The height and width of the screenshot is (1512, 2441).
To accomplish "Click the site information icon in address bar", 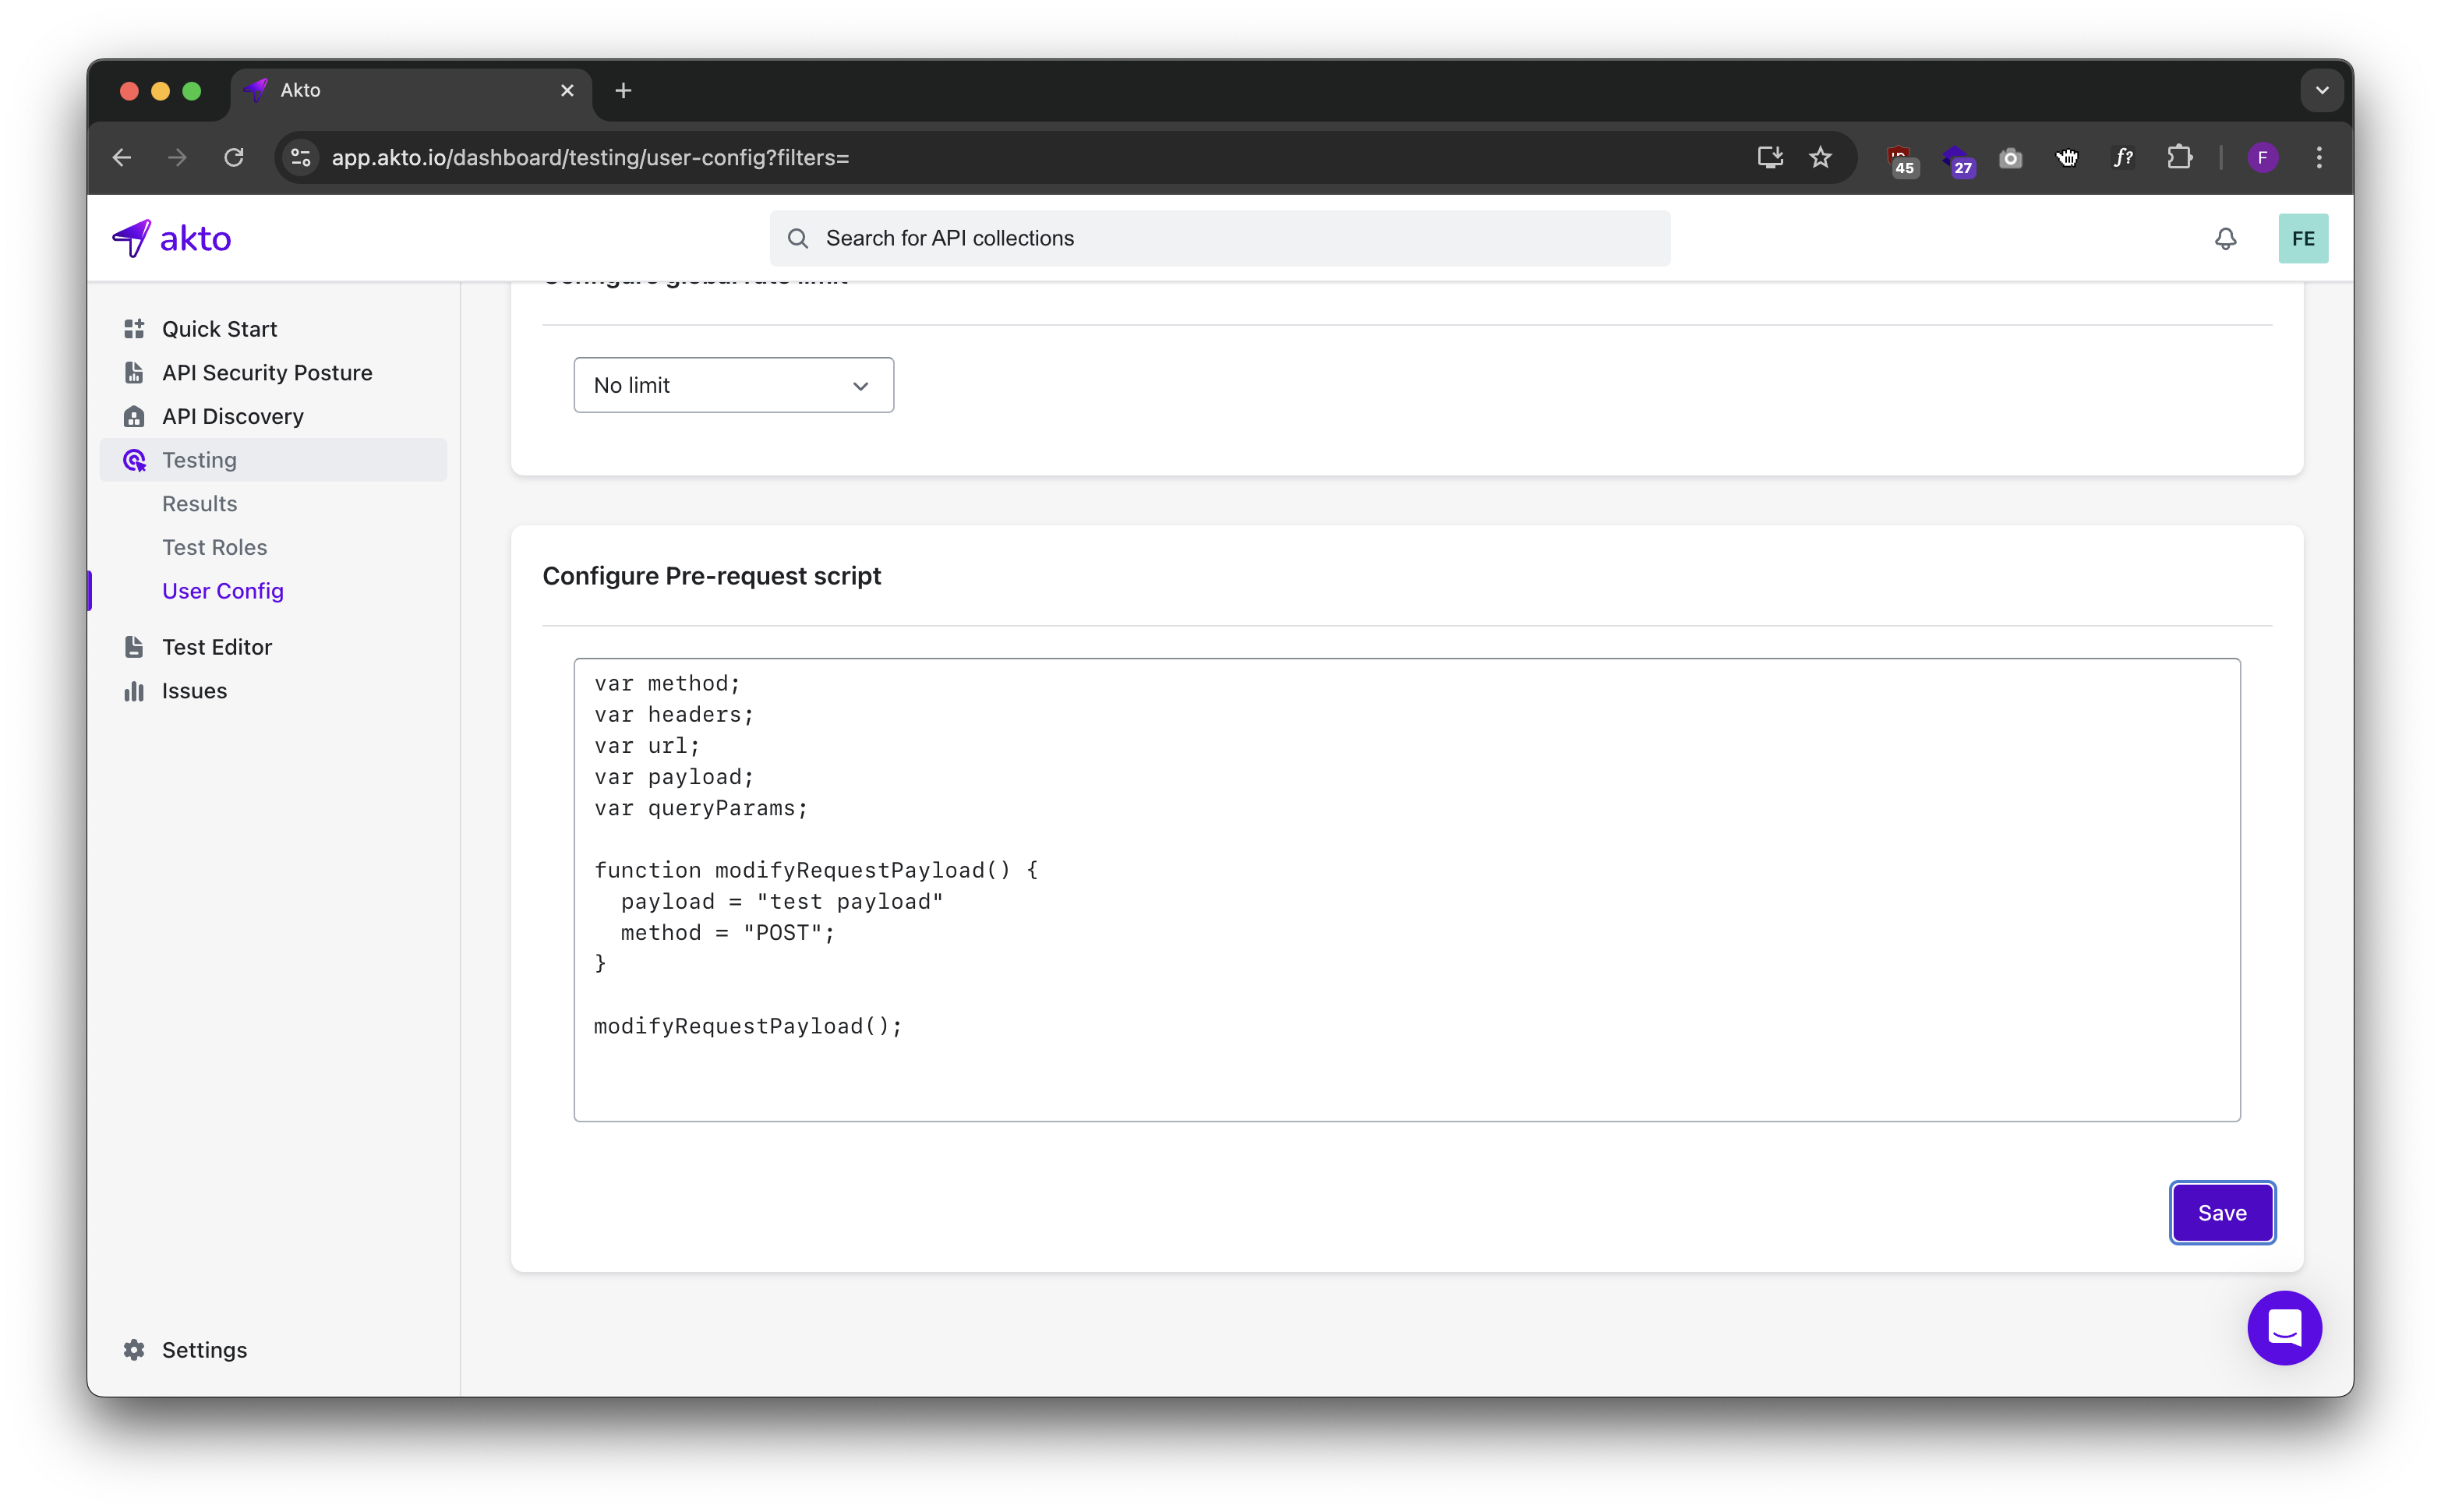I will coord(301,157).
